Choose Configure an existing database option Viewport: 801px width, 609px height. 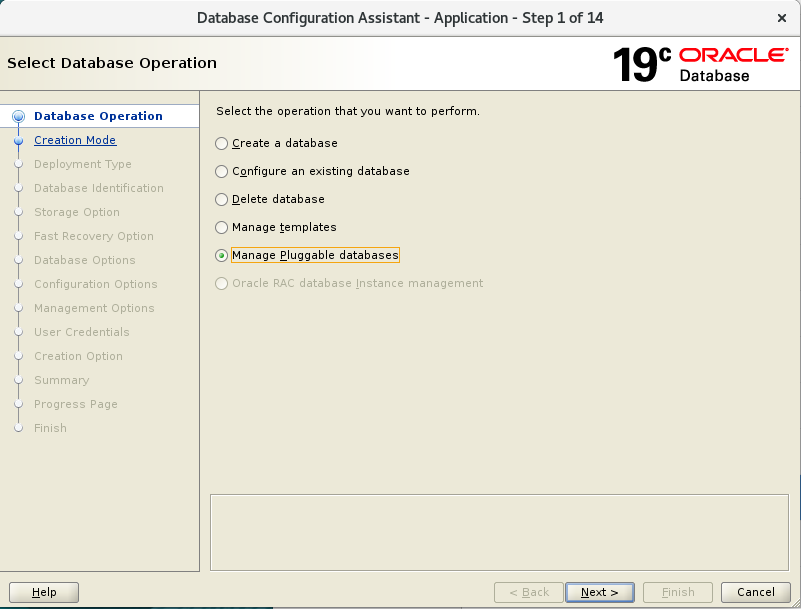coord(221,171)
